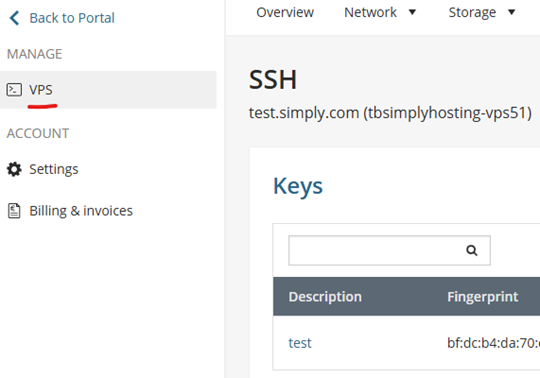The height and width of the screenshot is (378, 540).
Task: Click the back chevron arrow icon
Action: pos(14,18)
